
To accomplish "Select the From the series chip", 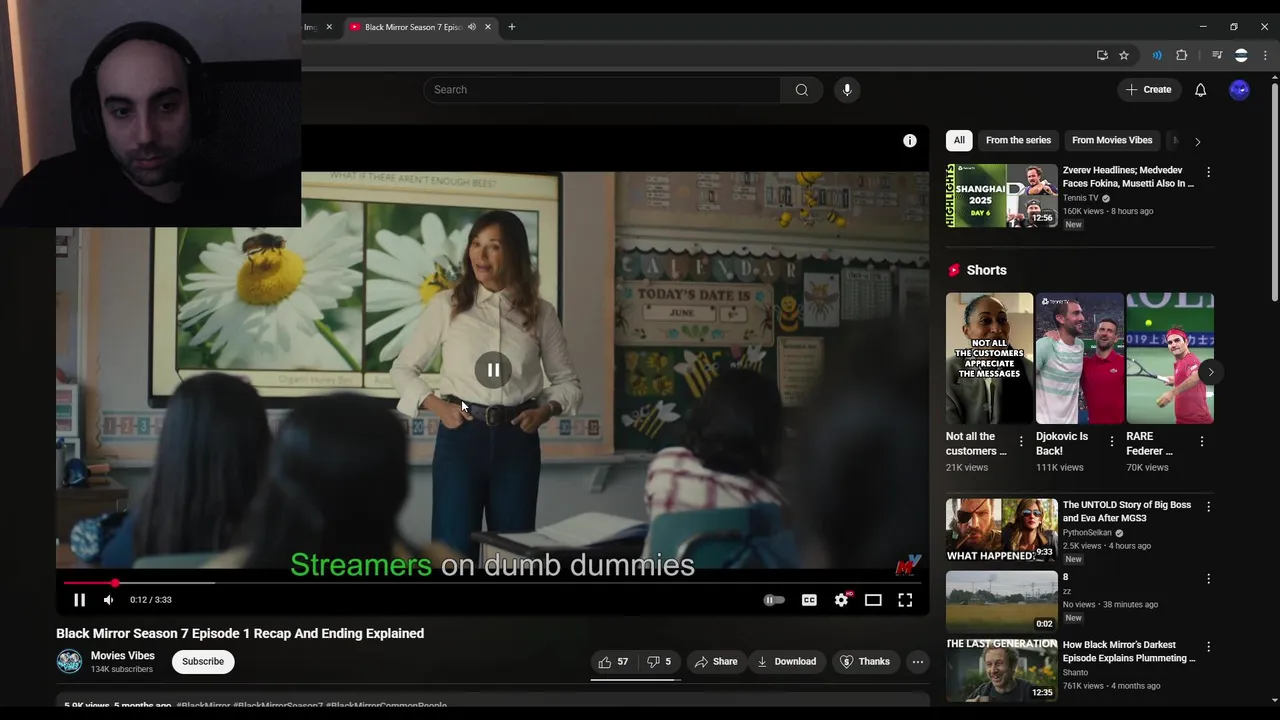I will tap(1018, 141).
